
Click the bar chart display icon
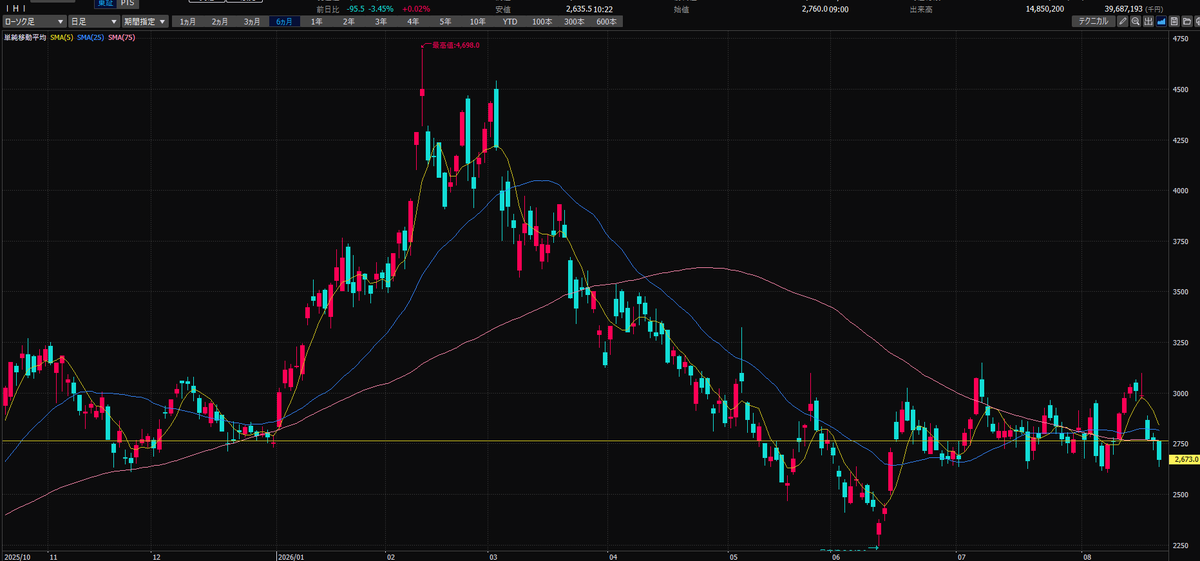pos(1149,21)
